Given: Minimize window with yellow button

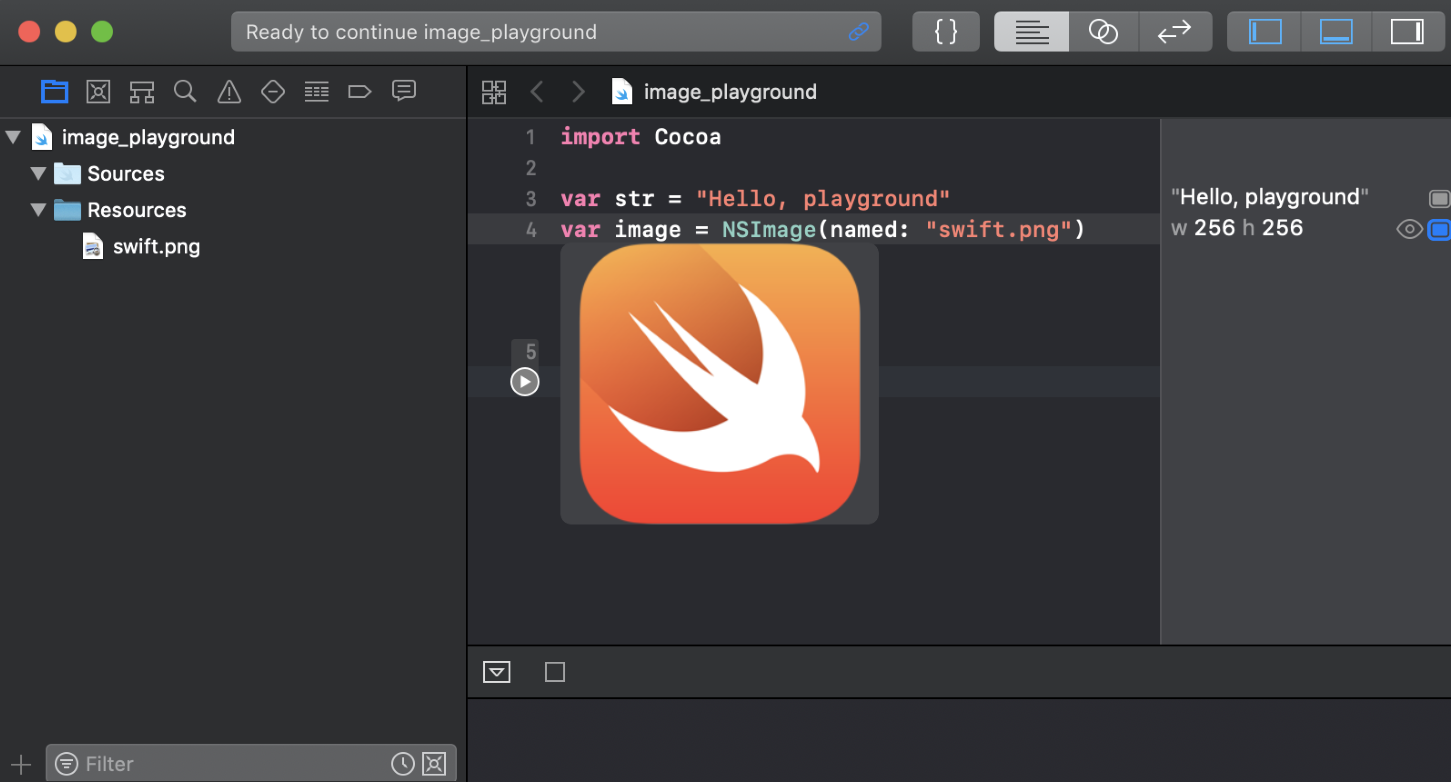Looking at the screenshot, I should [65, 32].
